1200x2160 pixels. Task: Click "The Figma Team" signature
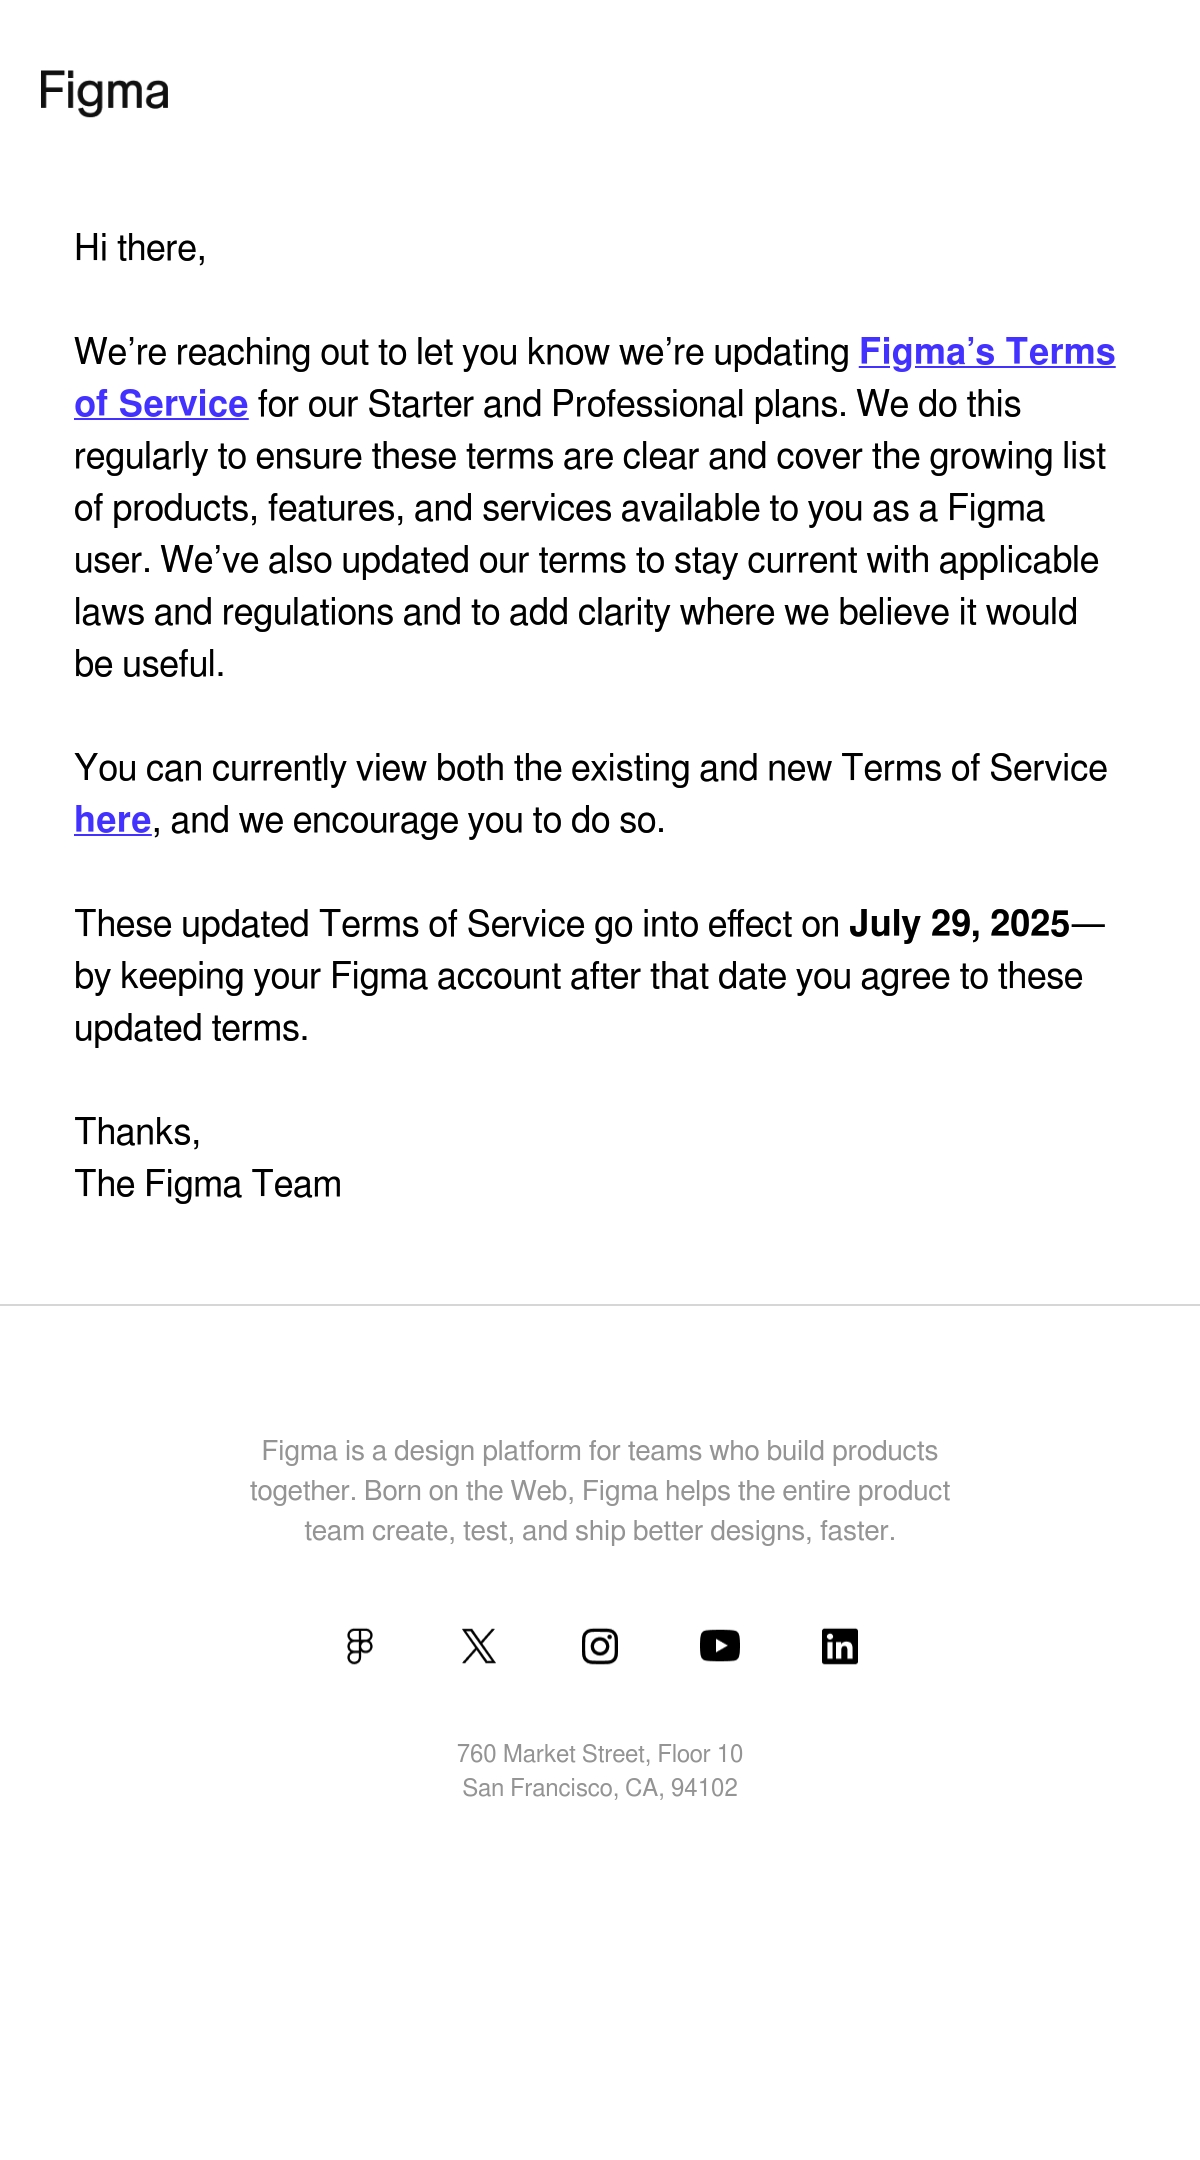pos(208,1184)
